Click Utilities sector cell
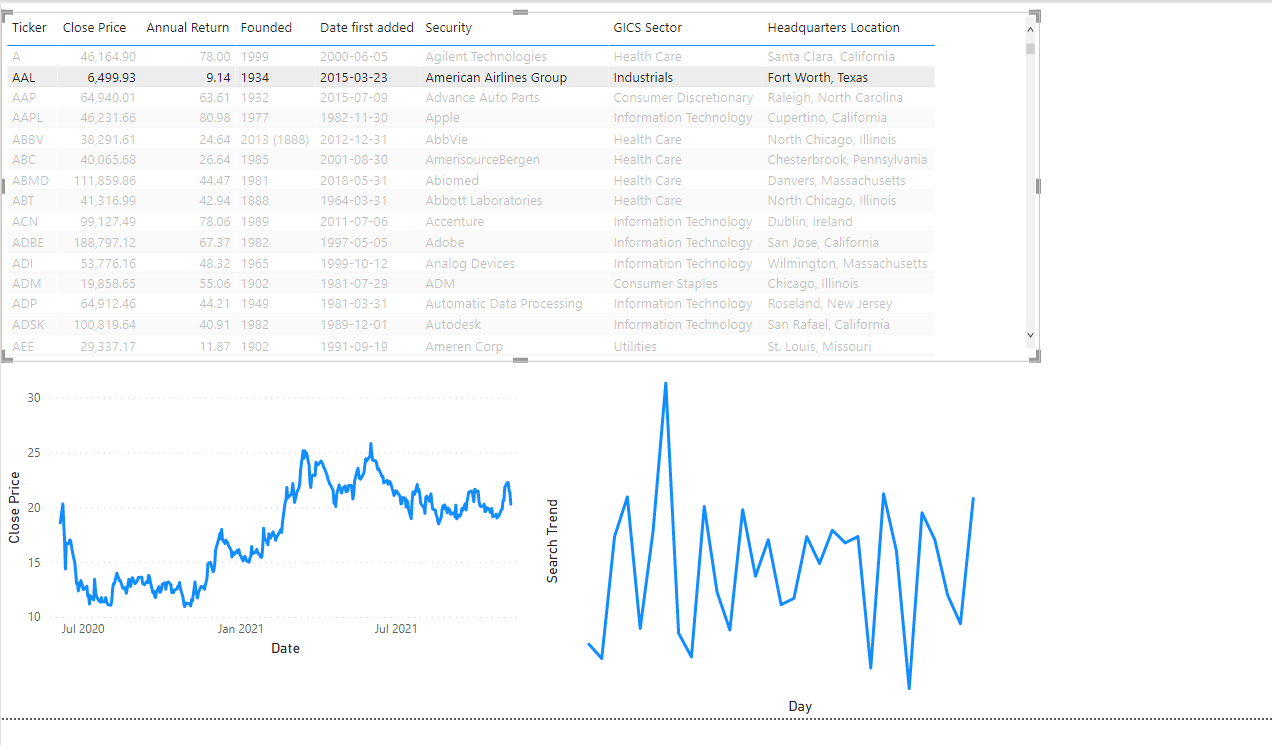This screenshot has height=745, width=1272. coord(635,347)
